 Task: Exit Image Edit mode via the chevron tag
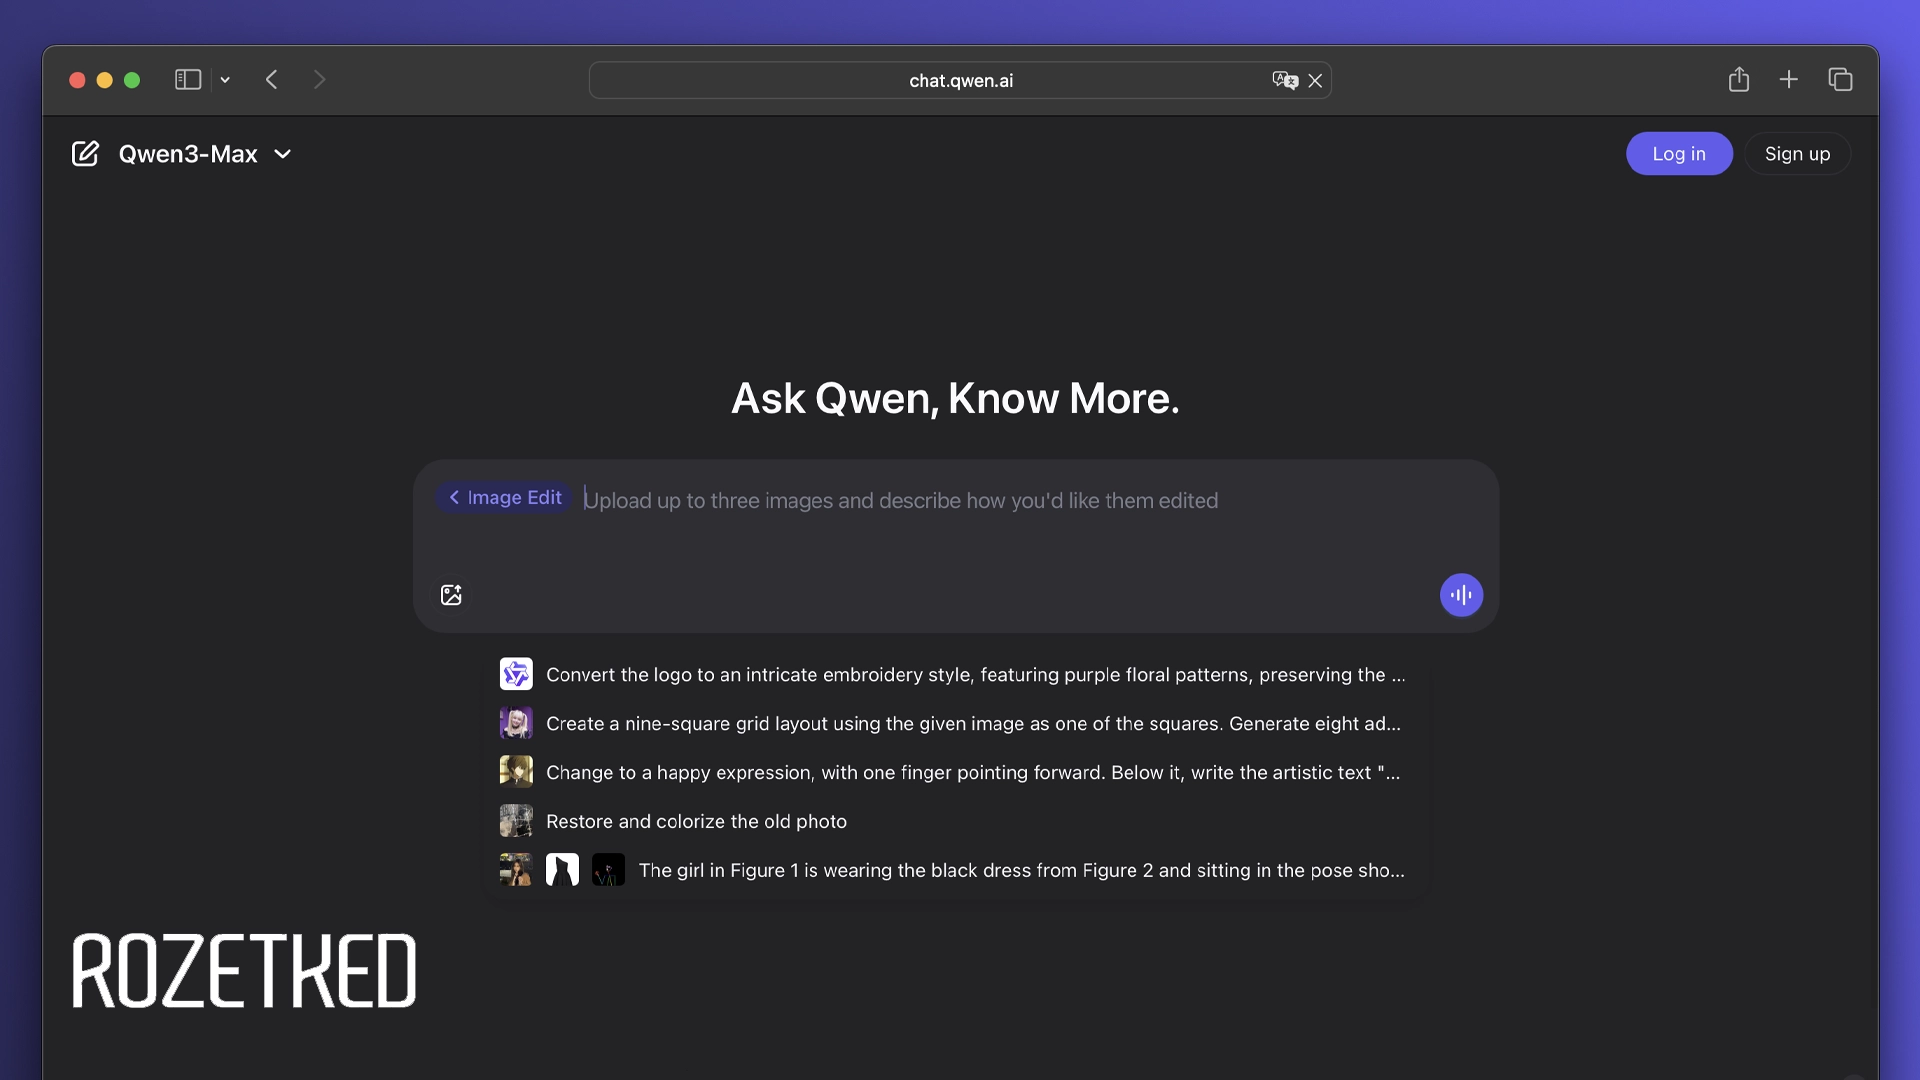[505, 497]
